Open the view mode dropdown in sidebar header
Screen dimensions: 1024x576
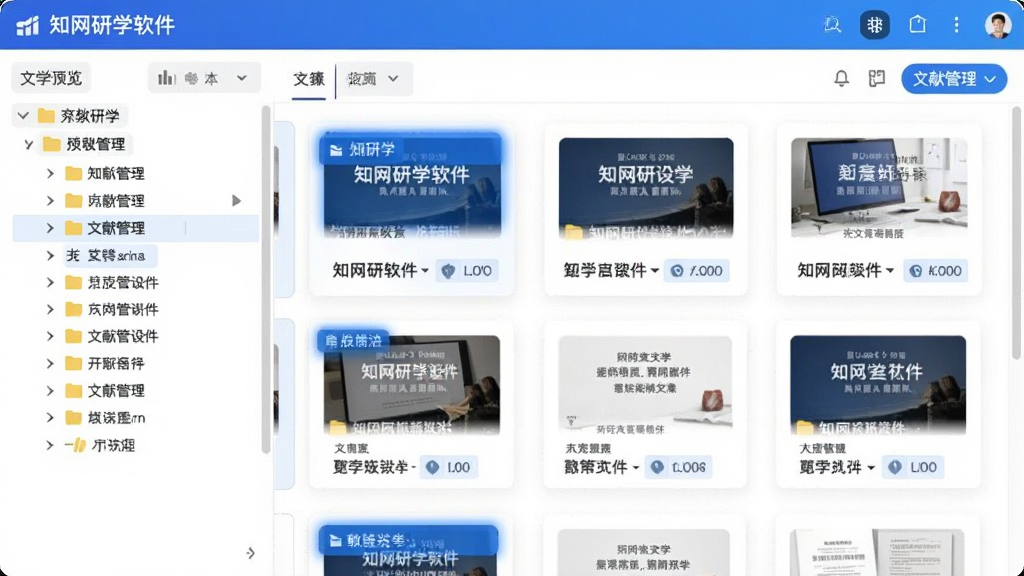click(204, 78)
